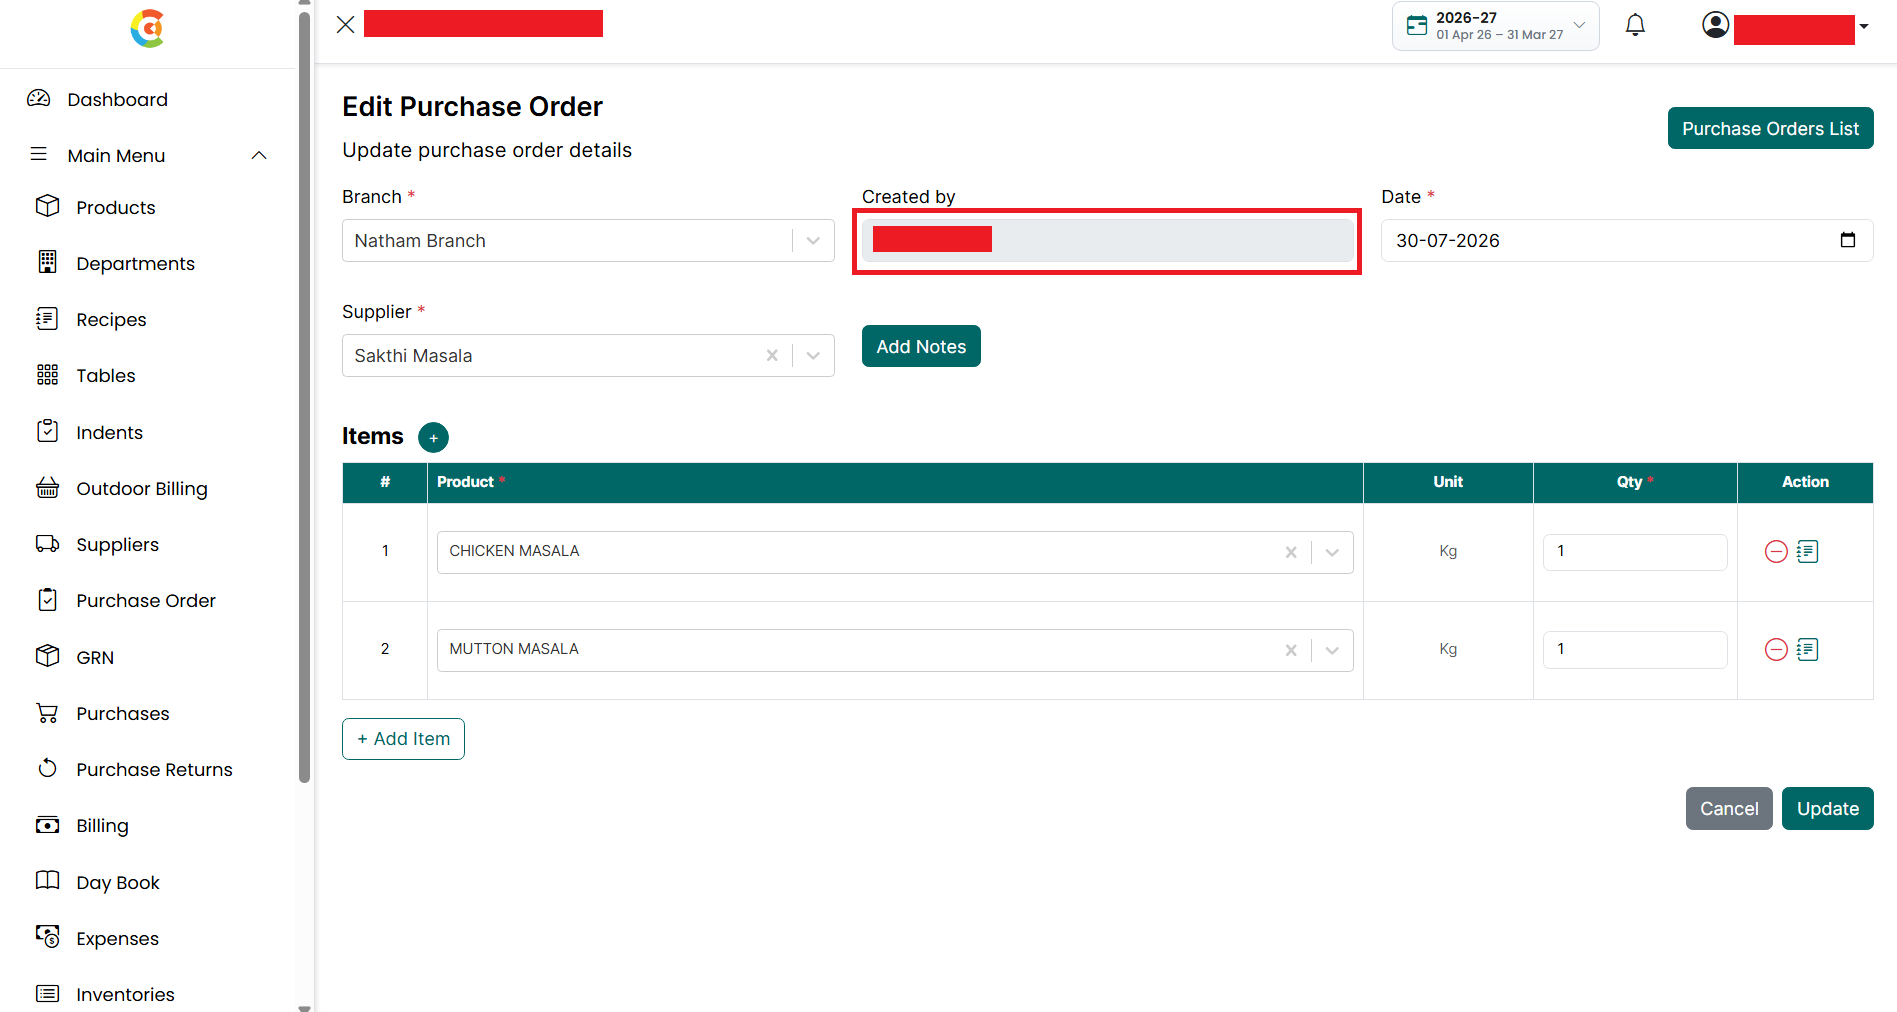
Task: Open Products in the sidebar
Action: [x=116, y=207]
